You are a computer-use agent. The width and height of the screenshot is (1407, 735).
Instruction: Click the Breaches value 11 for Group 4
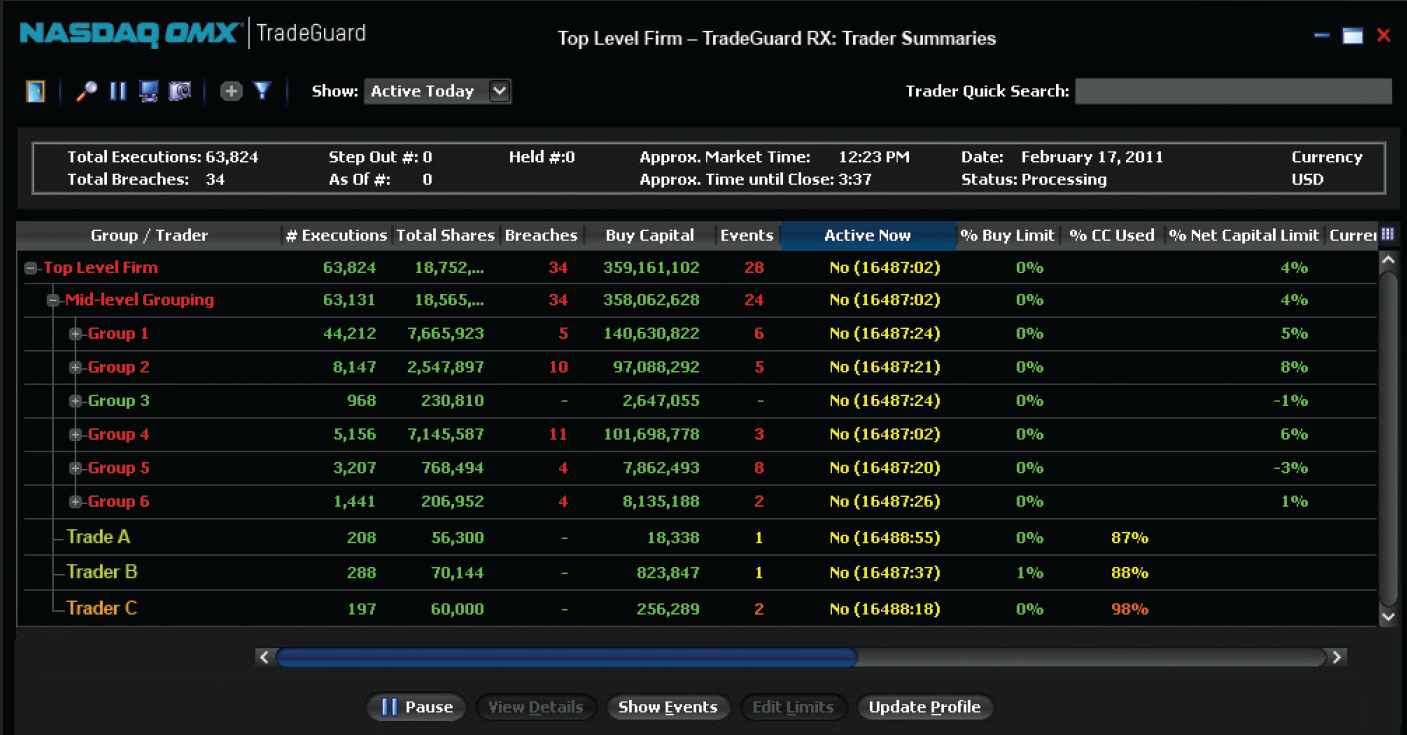tap(559, 435)
